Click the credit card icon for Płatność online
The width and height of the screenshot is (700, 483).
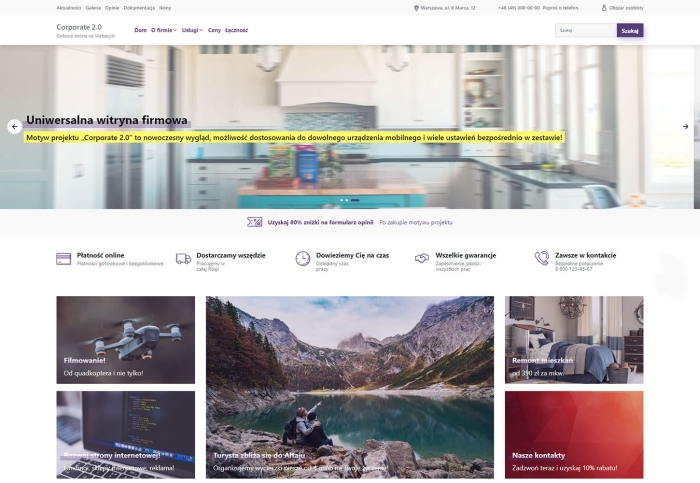pyautogui.click(x=63, y=258)
